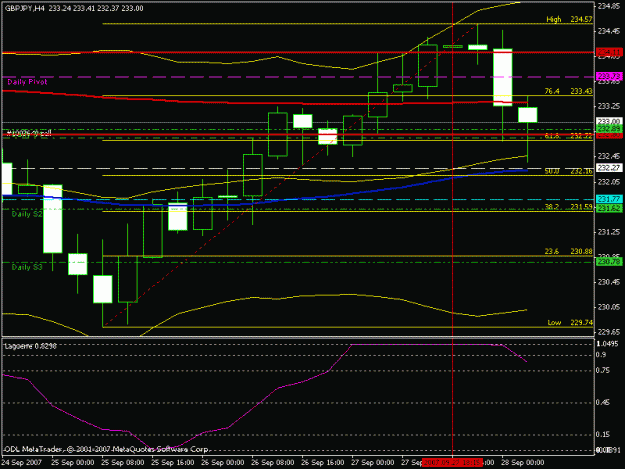Click the red crosshair date tag on time axis
Image resolution: width=625 pixels, height=469 pixels.
click(x=452, y=463)
